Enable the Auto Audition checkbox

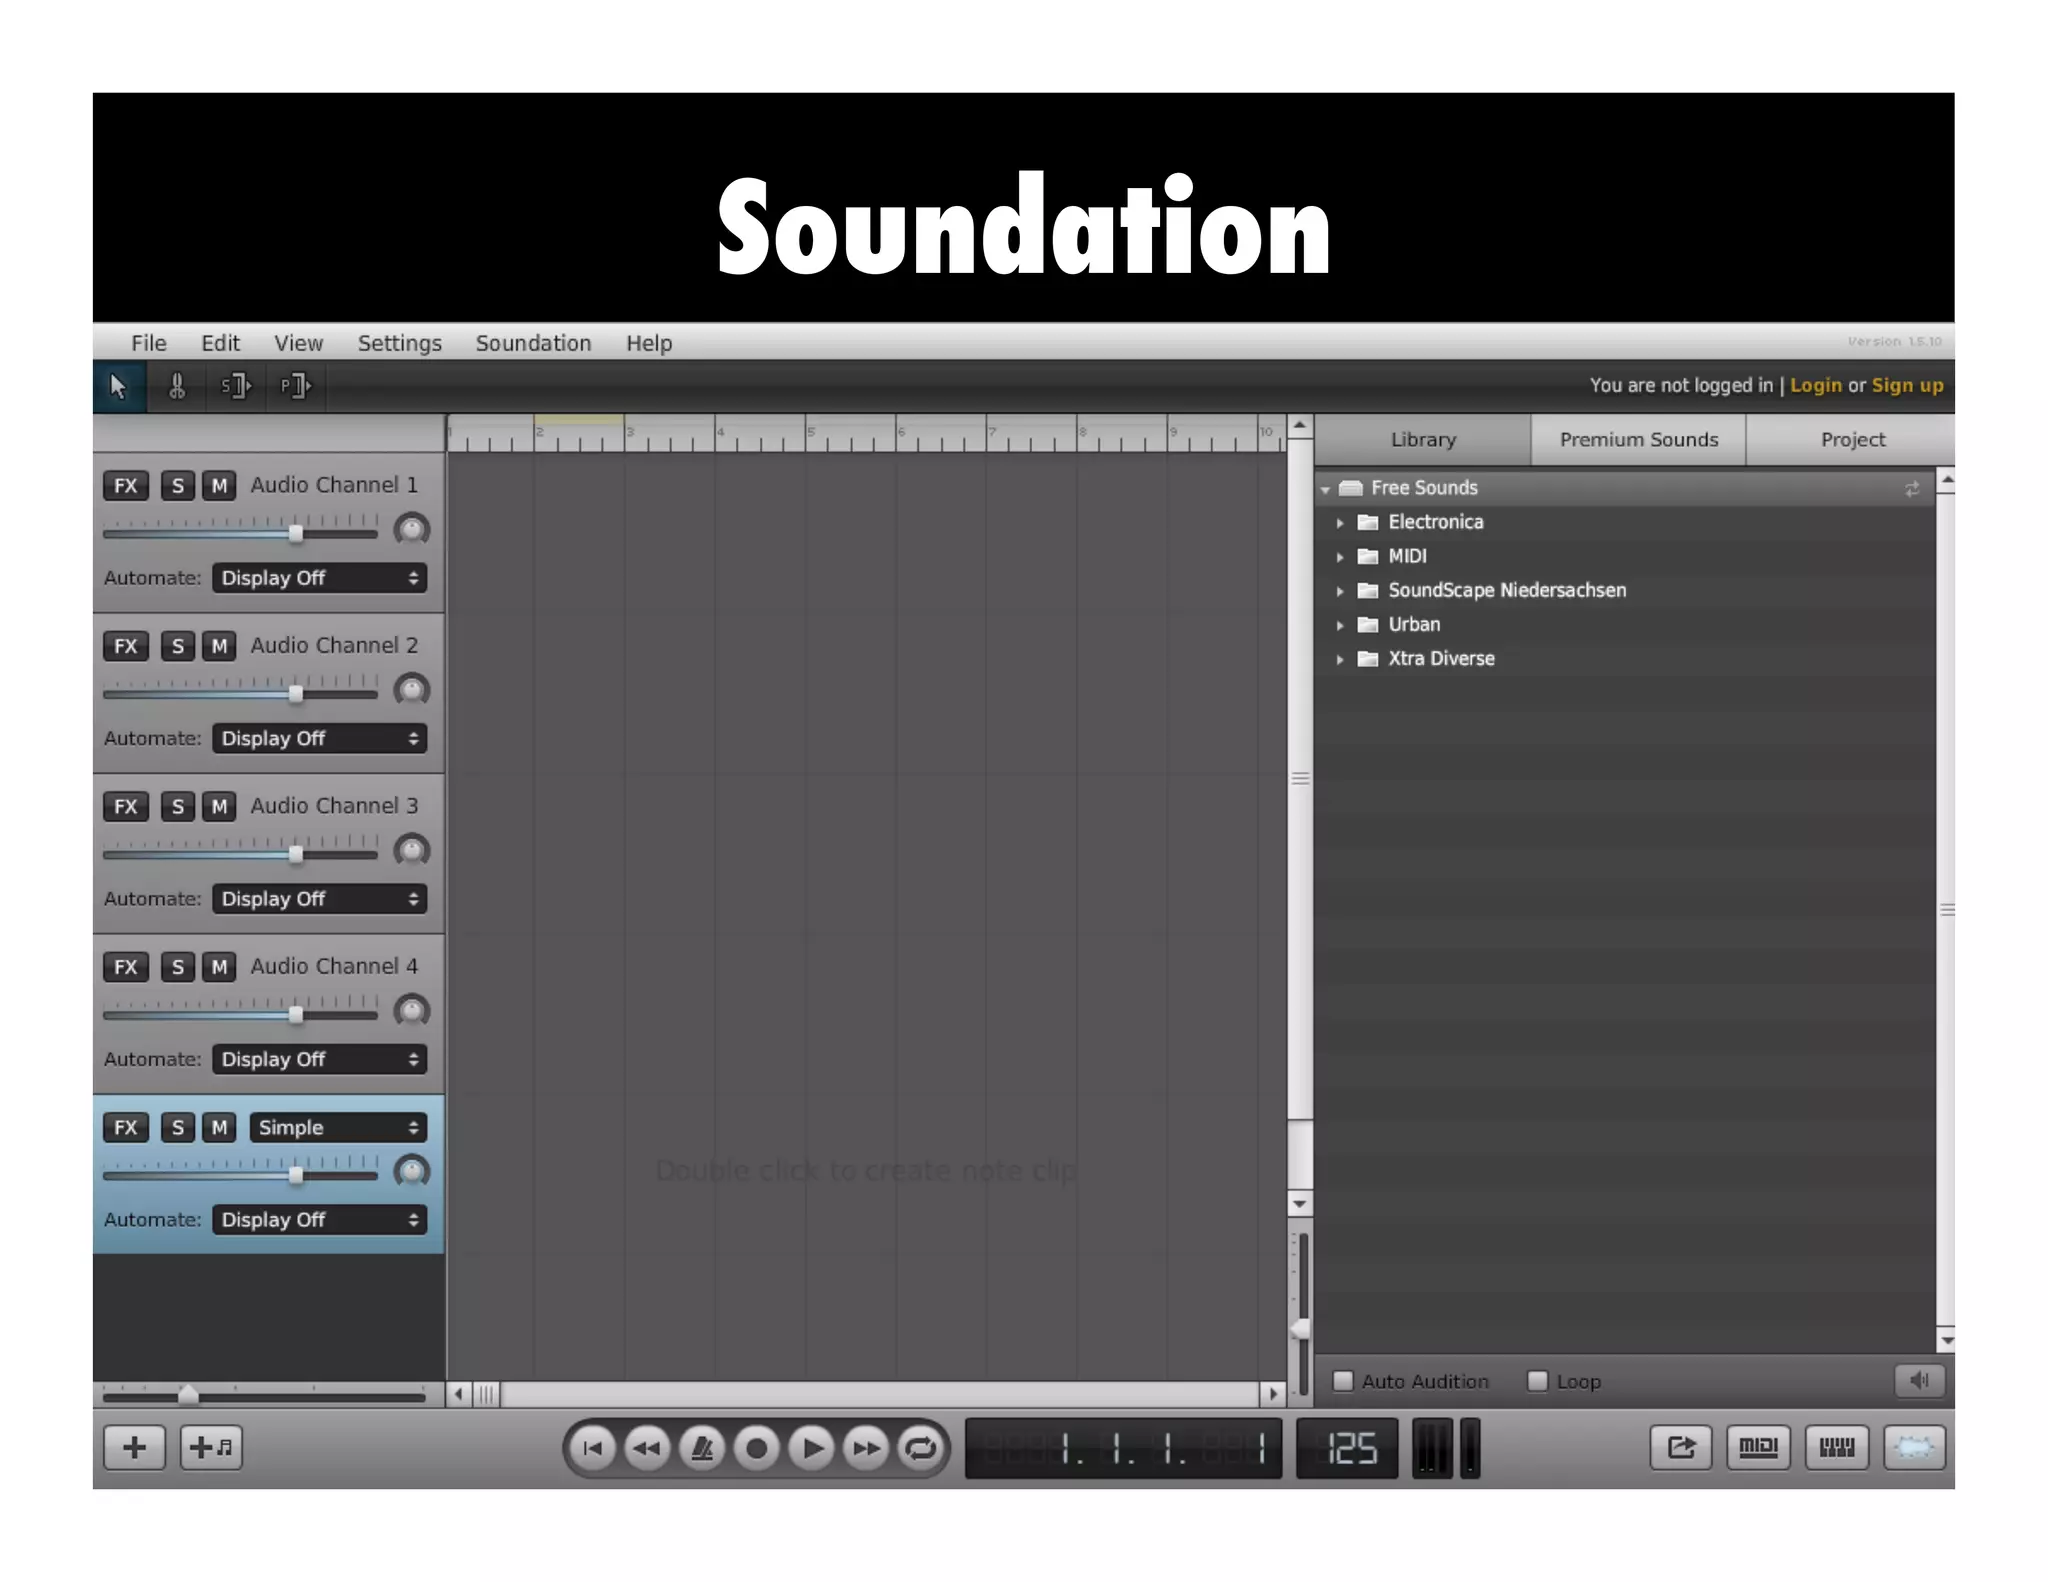1343,1381
